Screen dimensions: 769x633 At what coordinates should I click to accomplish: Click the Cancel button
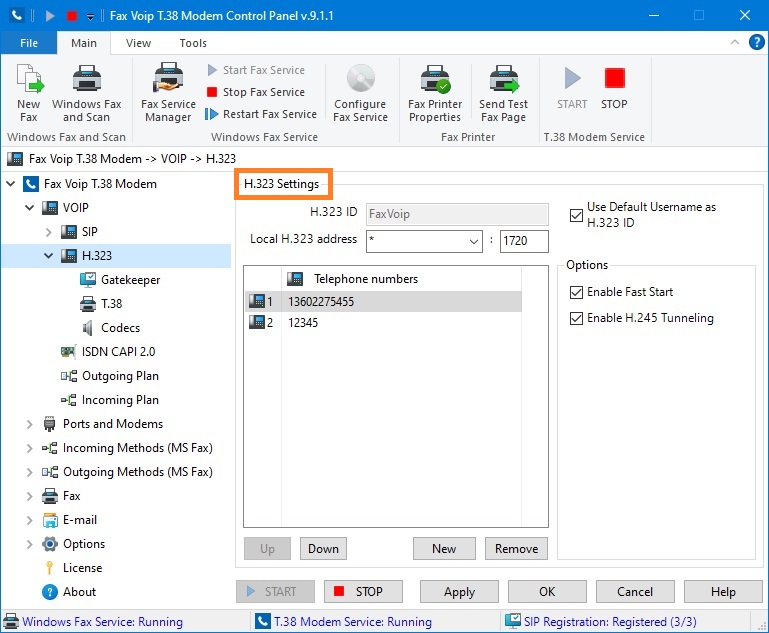635,592
